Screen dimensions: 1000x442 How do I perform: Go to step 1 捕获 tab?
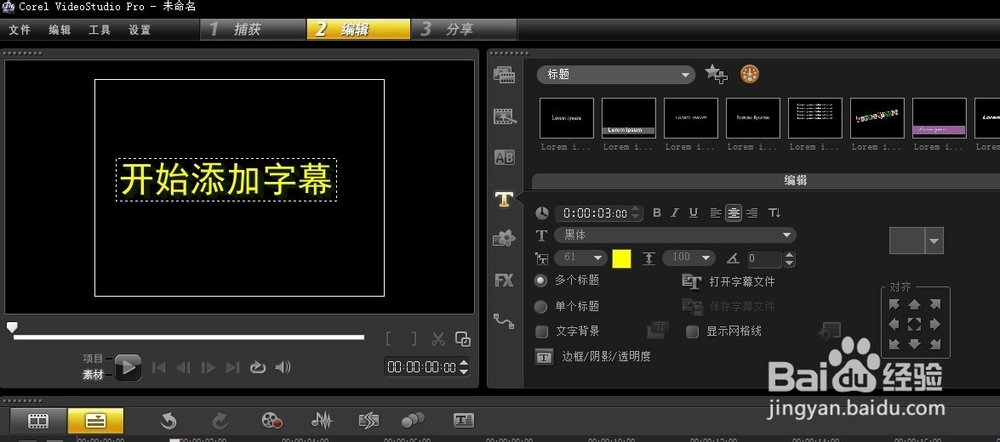253,29
